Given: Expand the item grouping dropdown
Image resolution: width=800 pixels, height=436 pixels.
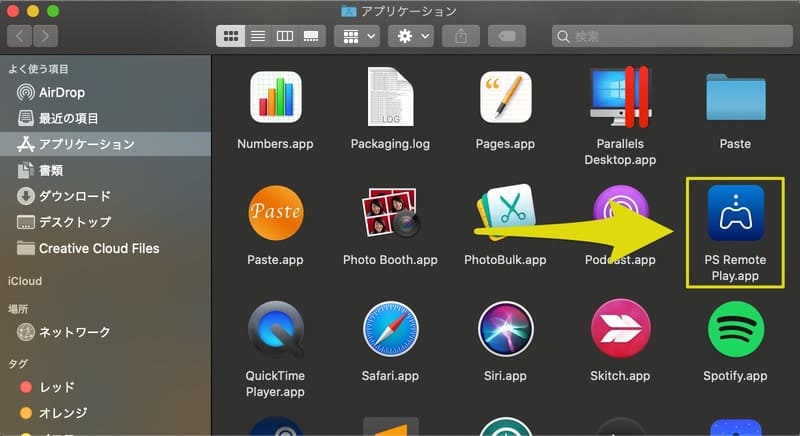Looking at the screenshot, I should pos(359,36).
